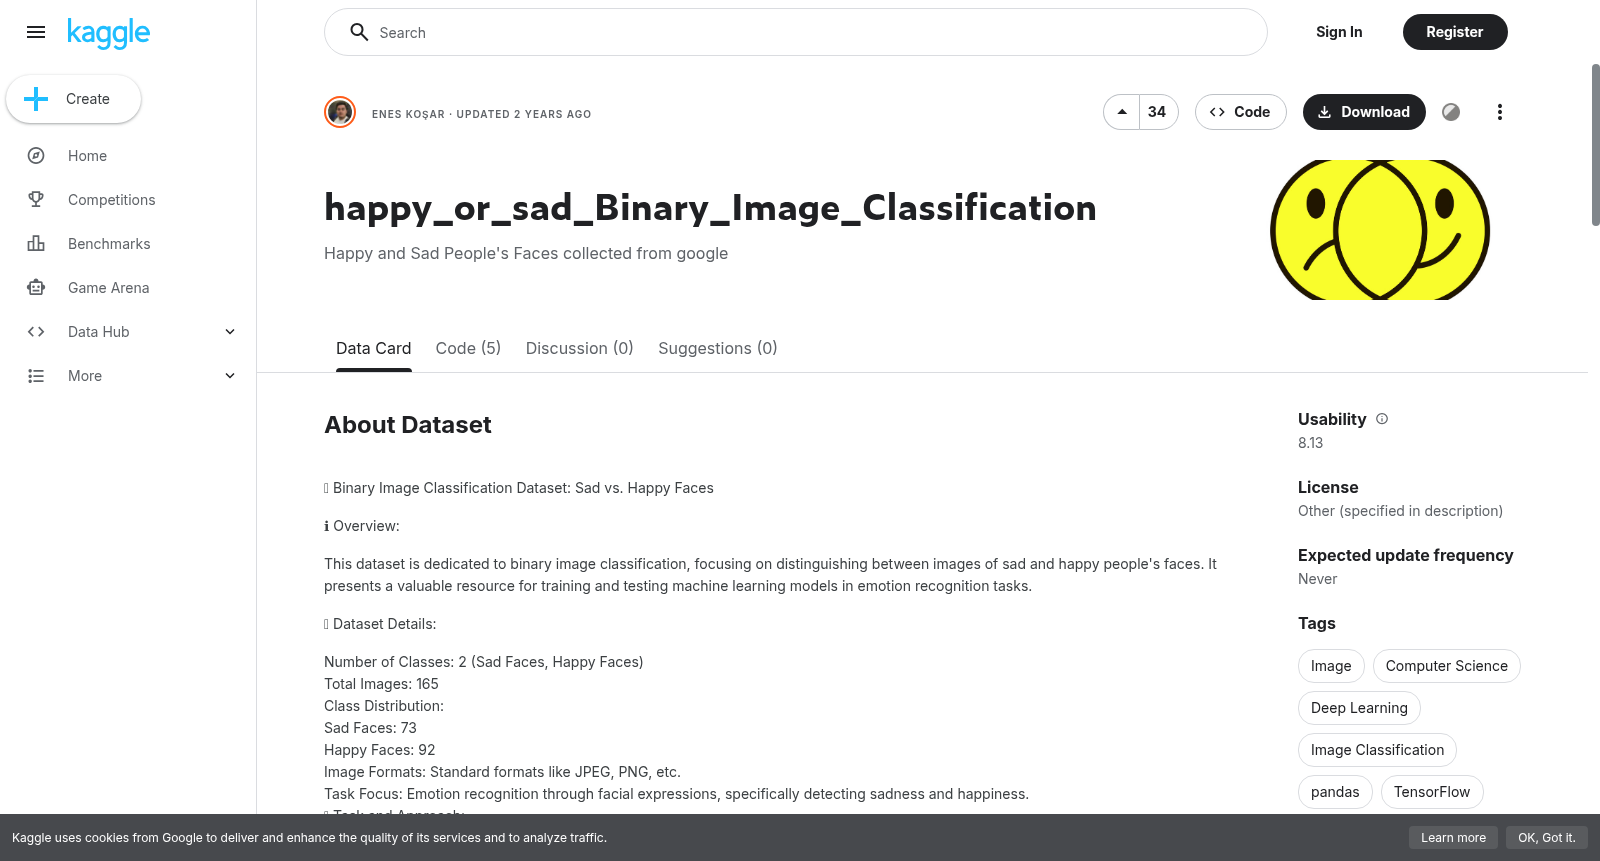The image size is (1600, 861).
Task: Click the Code button near Download
Action: coord(1240,112)
